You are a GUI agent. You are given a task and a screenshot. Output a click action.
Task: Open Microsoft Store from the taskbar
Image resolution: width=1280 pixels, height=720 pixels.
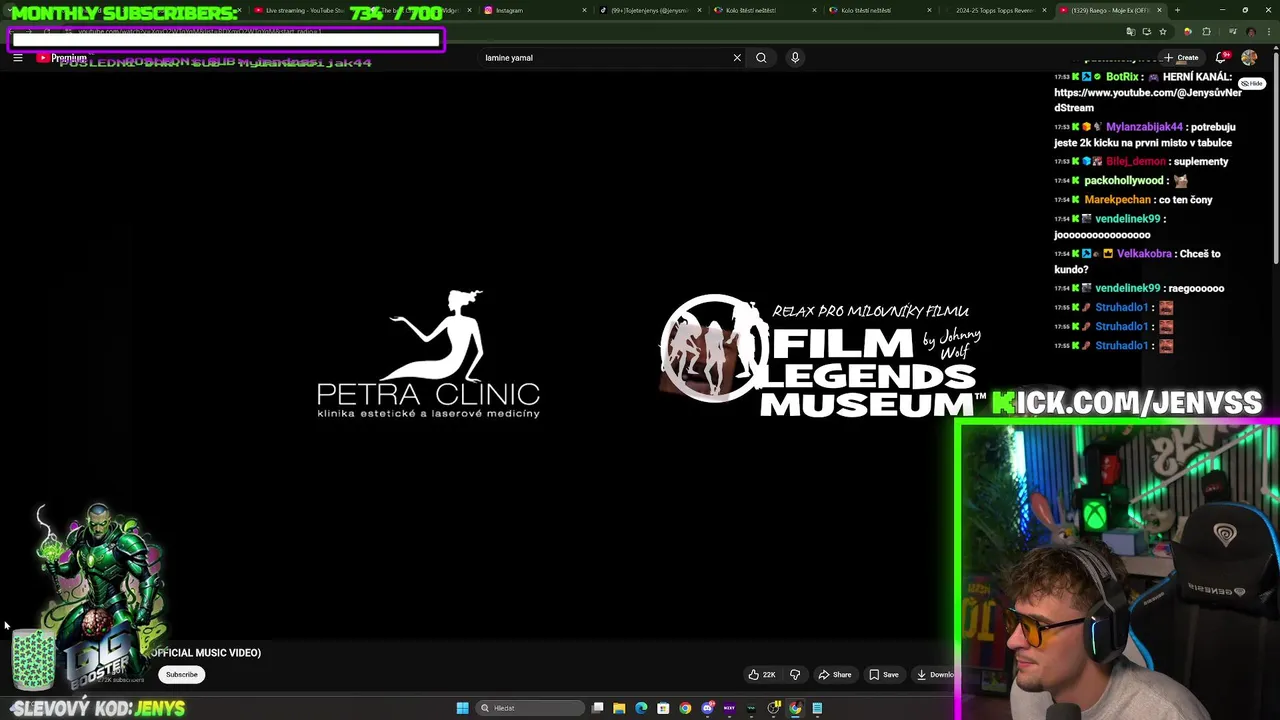click(663, 708)
